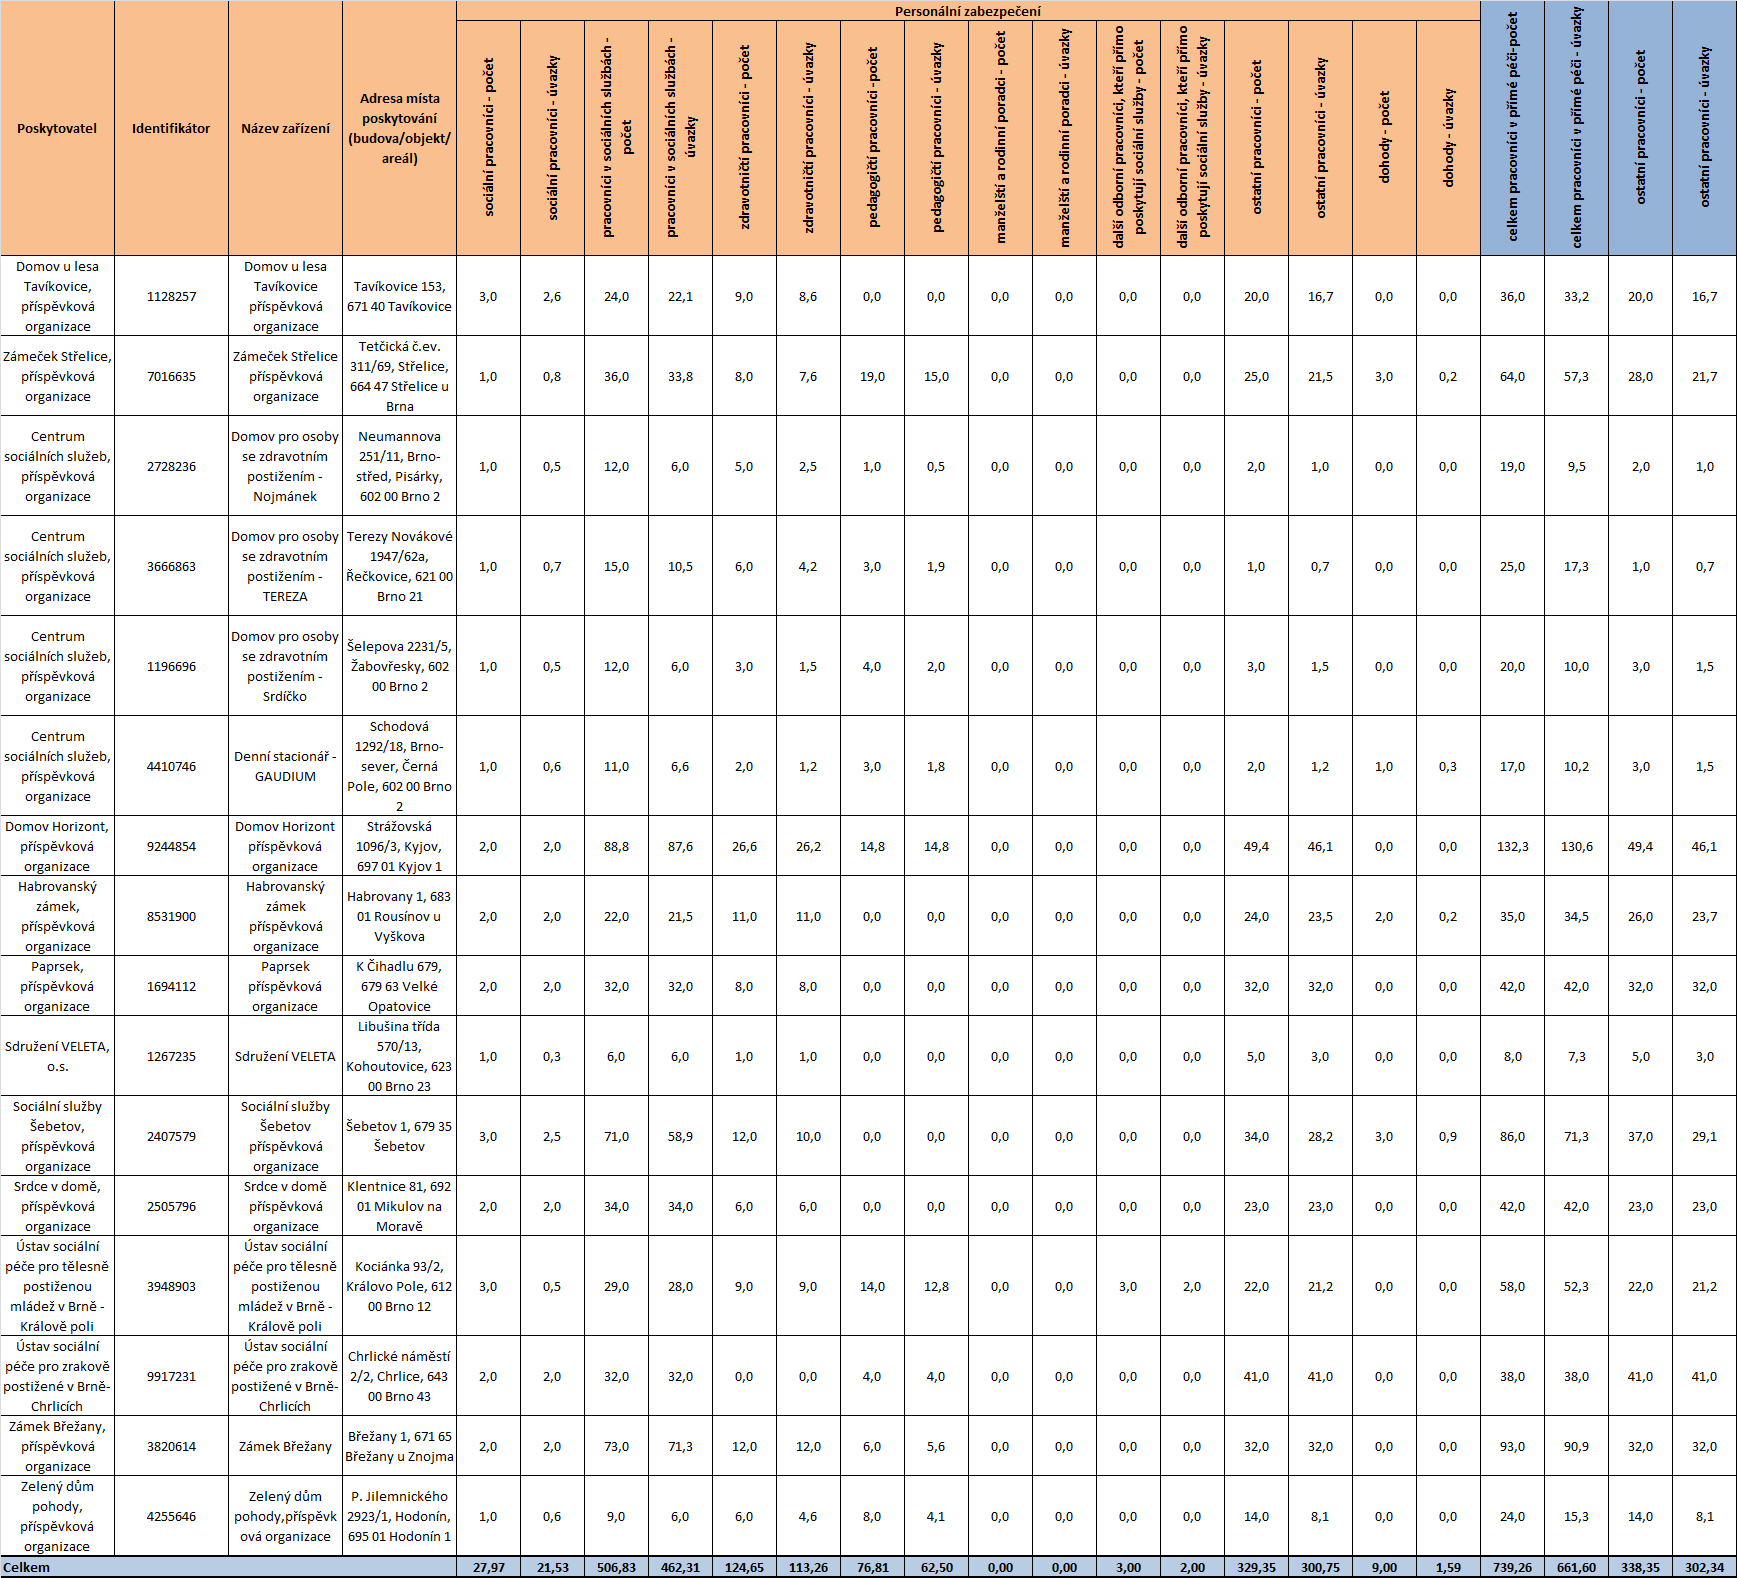
Task: Select facility name 'Denní stacionář - GAUDIUM'
Action: point(285,766)
